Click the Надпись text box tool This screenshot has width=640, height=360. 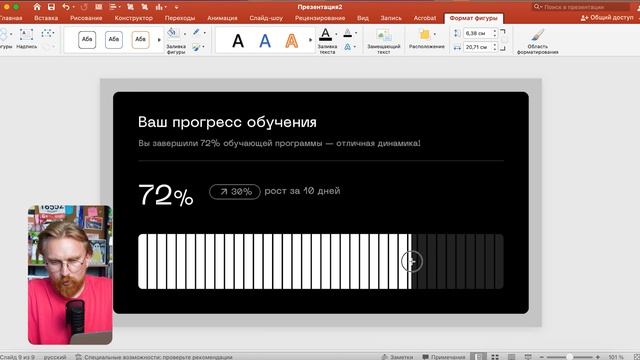pos(27,39)
